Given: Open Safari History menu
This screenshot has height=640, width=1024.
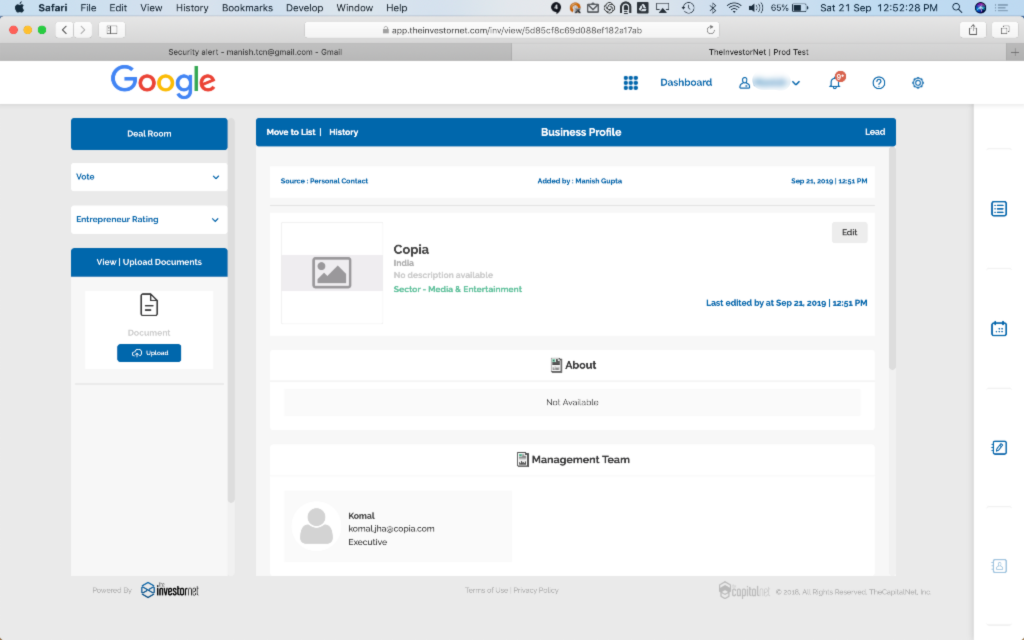Looking at the screenshot, I should [192, 8].
